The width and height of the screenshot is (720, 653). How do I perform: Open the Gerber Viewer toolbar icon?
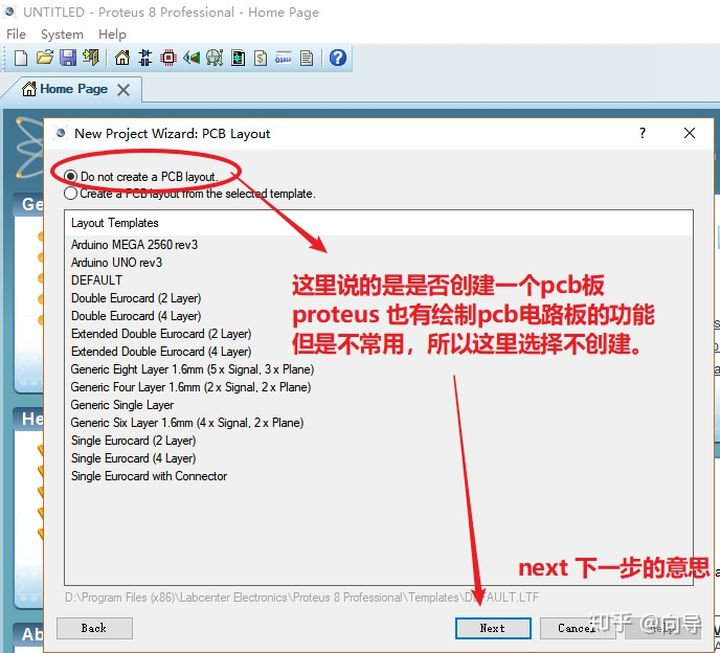214,58
